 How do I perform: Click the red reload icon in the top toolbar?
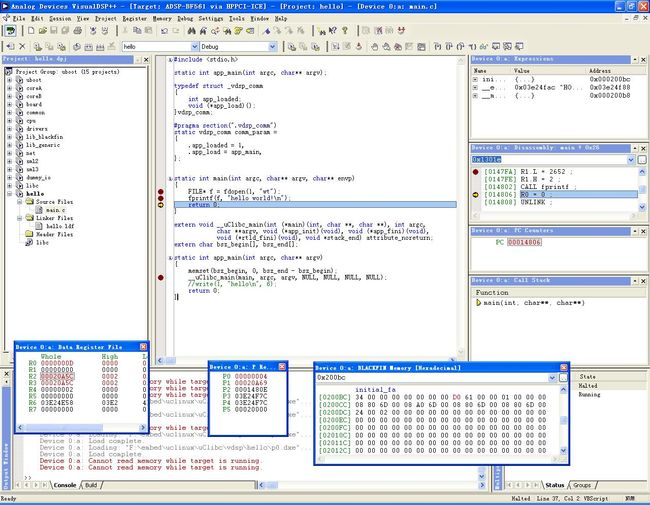[x=401, y=31]
